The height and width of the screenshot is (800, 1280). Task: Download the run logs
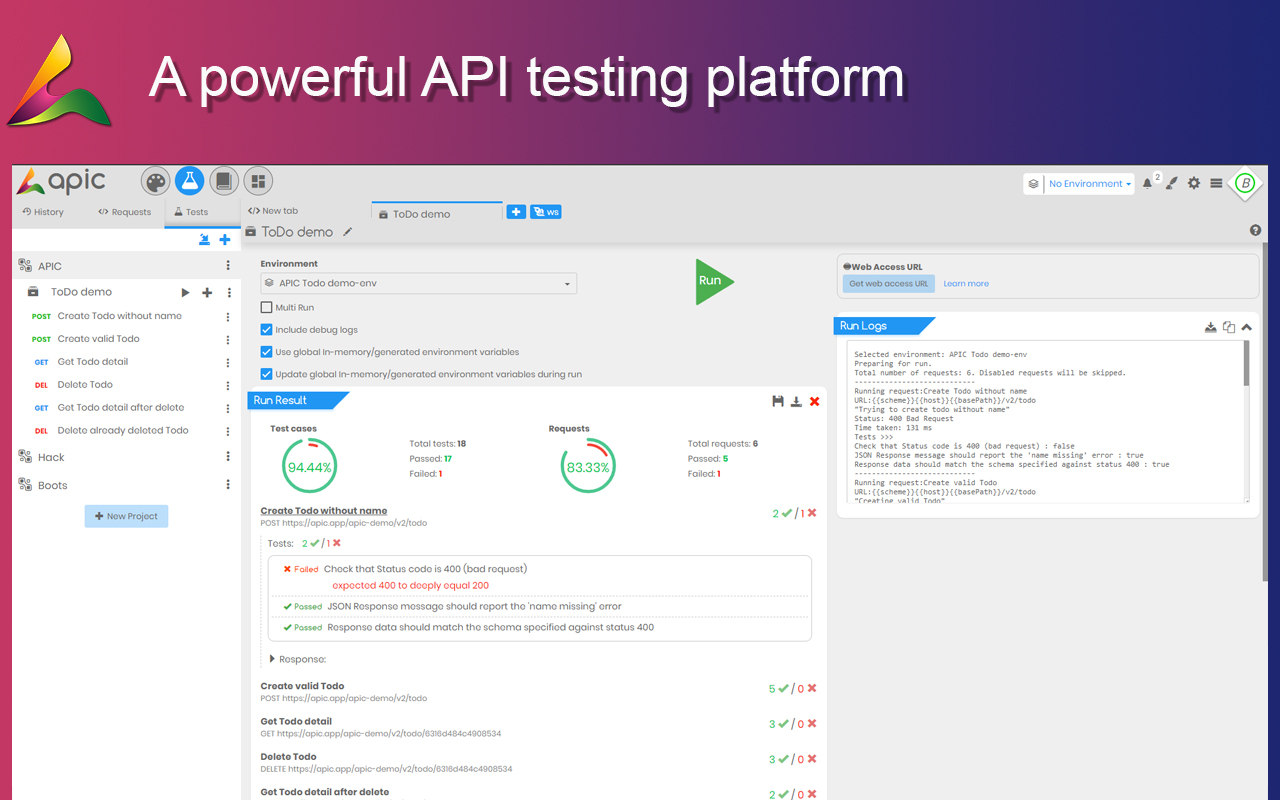1211,326
